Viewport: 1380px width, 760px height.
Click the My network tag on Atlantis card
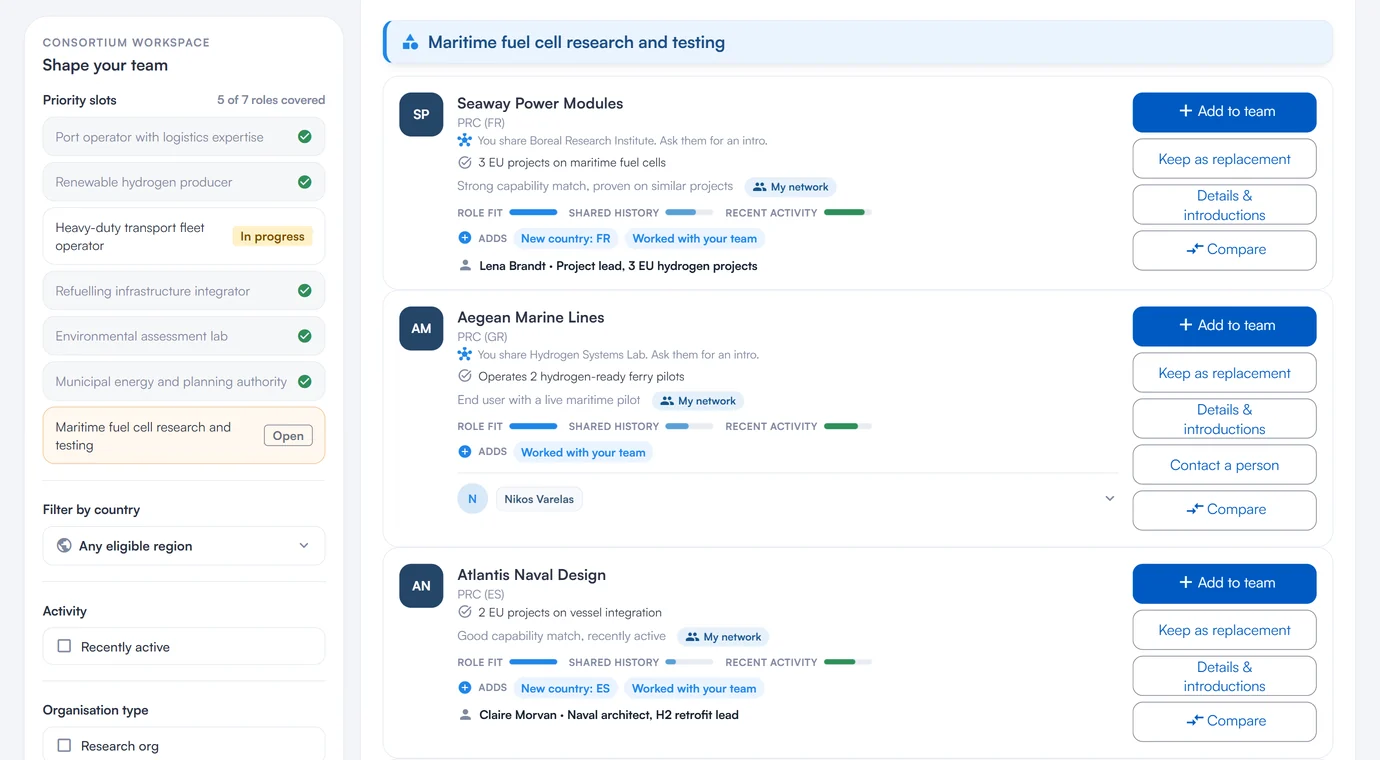coord(723,637)
